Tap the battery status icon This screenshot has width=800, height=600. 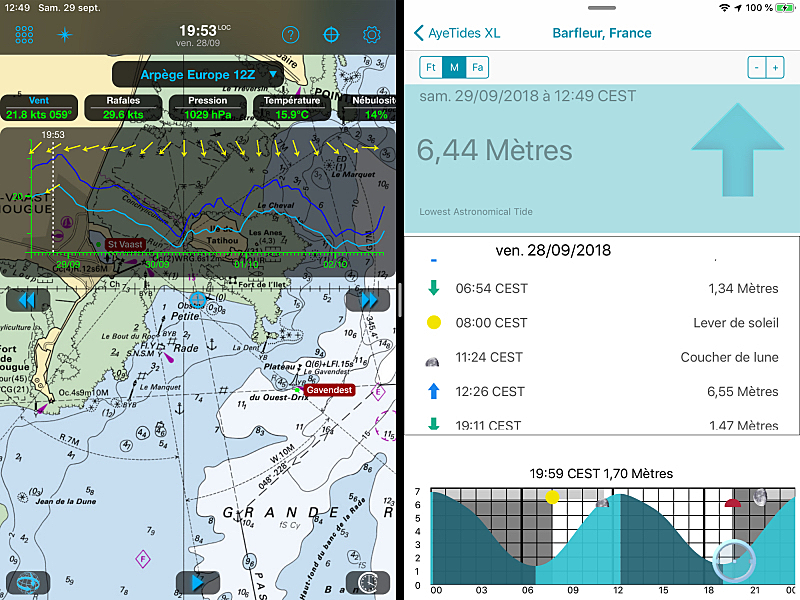785,8
